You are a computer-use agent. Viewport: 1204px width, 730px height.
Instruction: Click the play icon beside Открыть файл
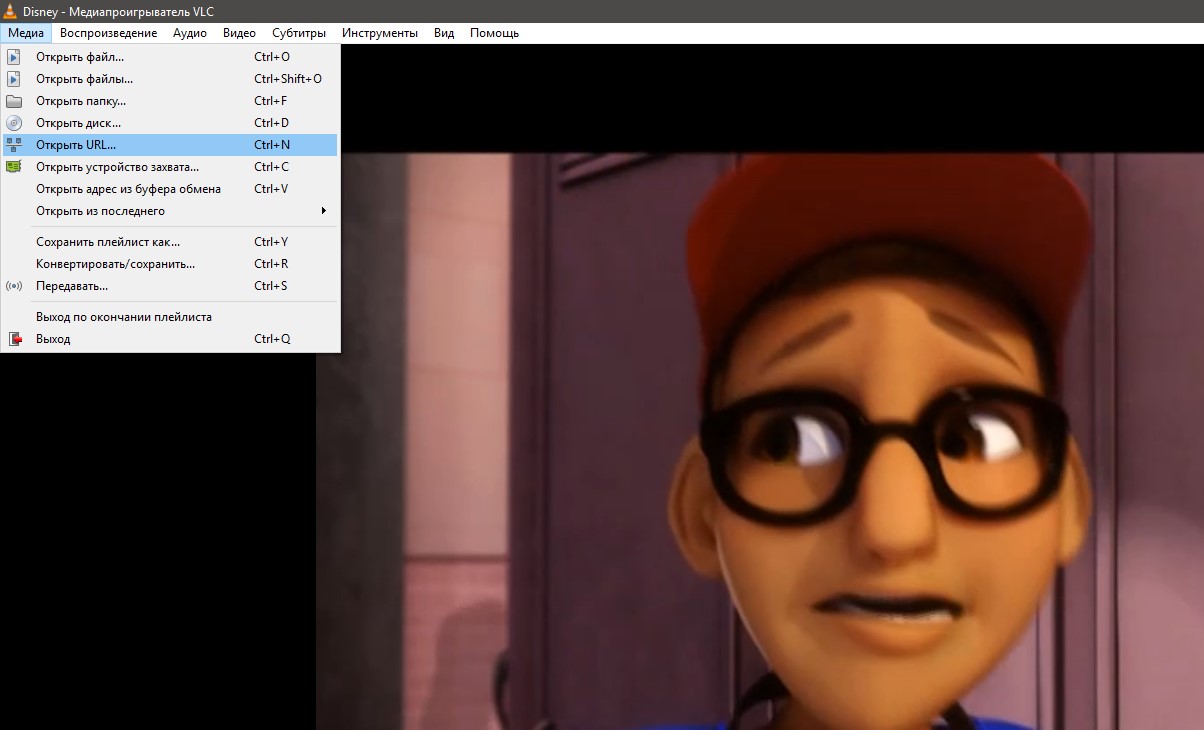click(x=14, y=57)
